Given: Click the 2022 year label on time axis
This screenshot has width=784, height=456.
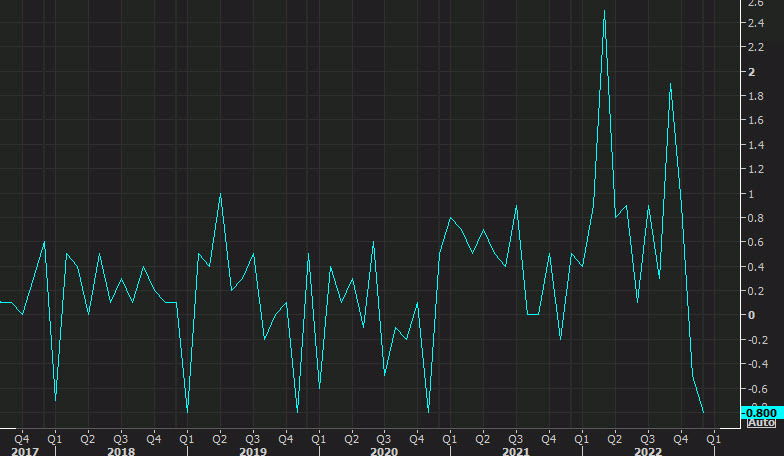Looking at the screenshot, I should point(647,451).
